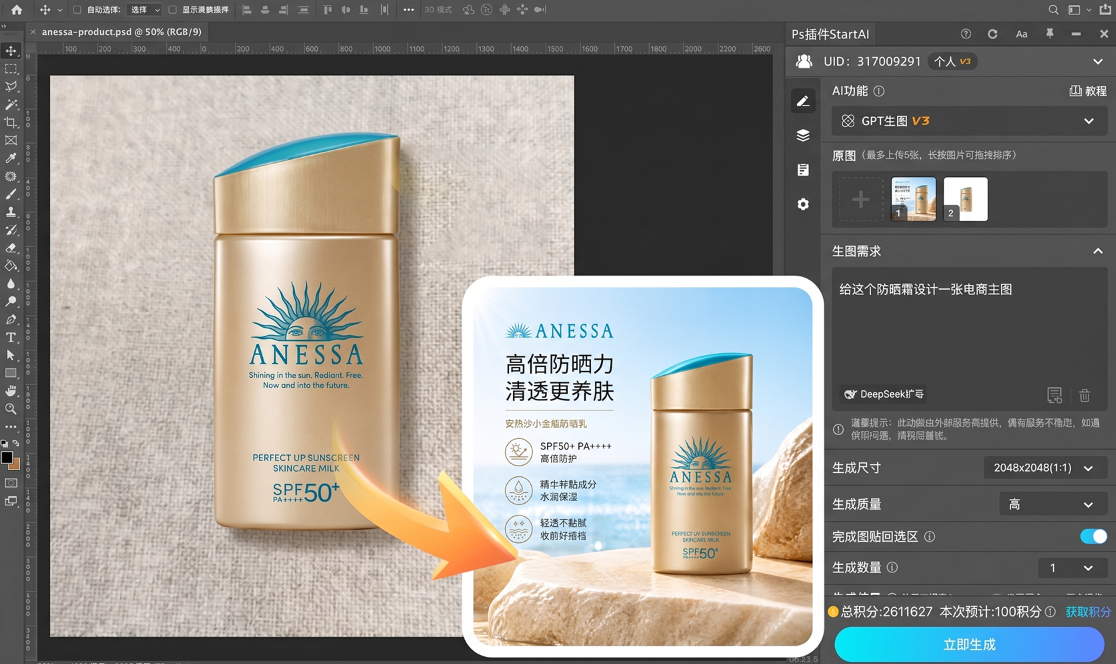This screenshot has width=1116, height=664.
Task: Pin the StartAI plugin panel
Action: coord(1050,33)
